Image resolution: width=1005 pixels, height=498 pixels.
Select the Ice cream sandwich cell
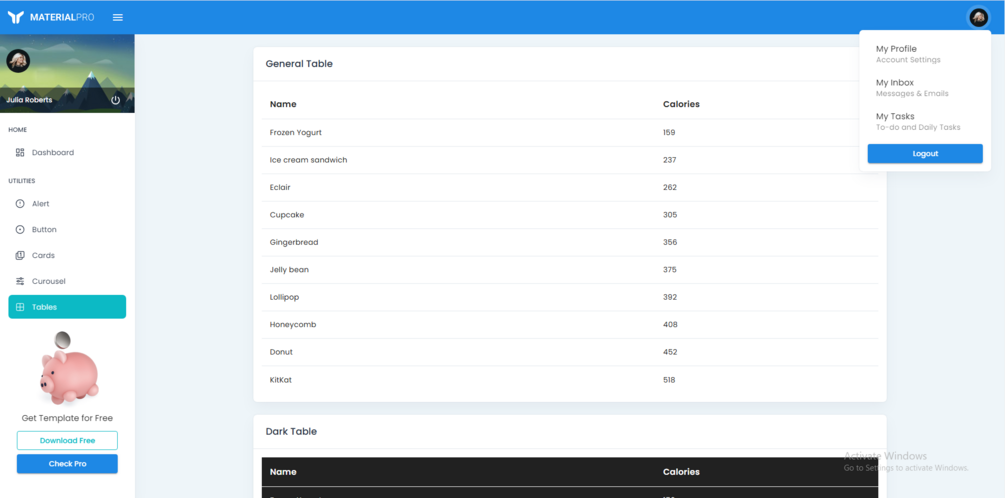309,160
